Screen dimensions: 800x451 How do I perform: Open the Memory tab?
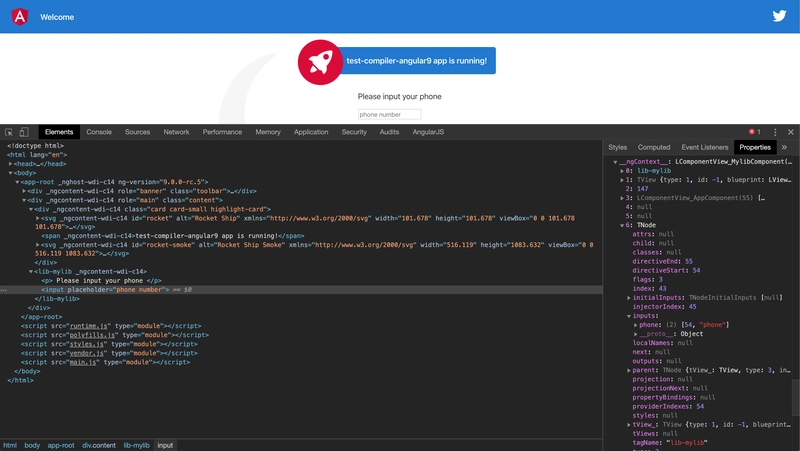[268, 132]
